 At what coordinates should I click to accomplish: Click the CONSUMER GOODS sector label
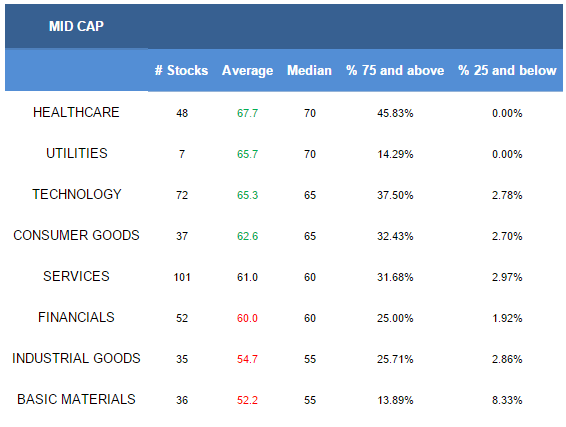coord(76,235)
